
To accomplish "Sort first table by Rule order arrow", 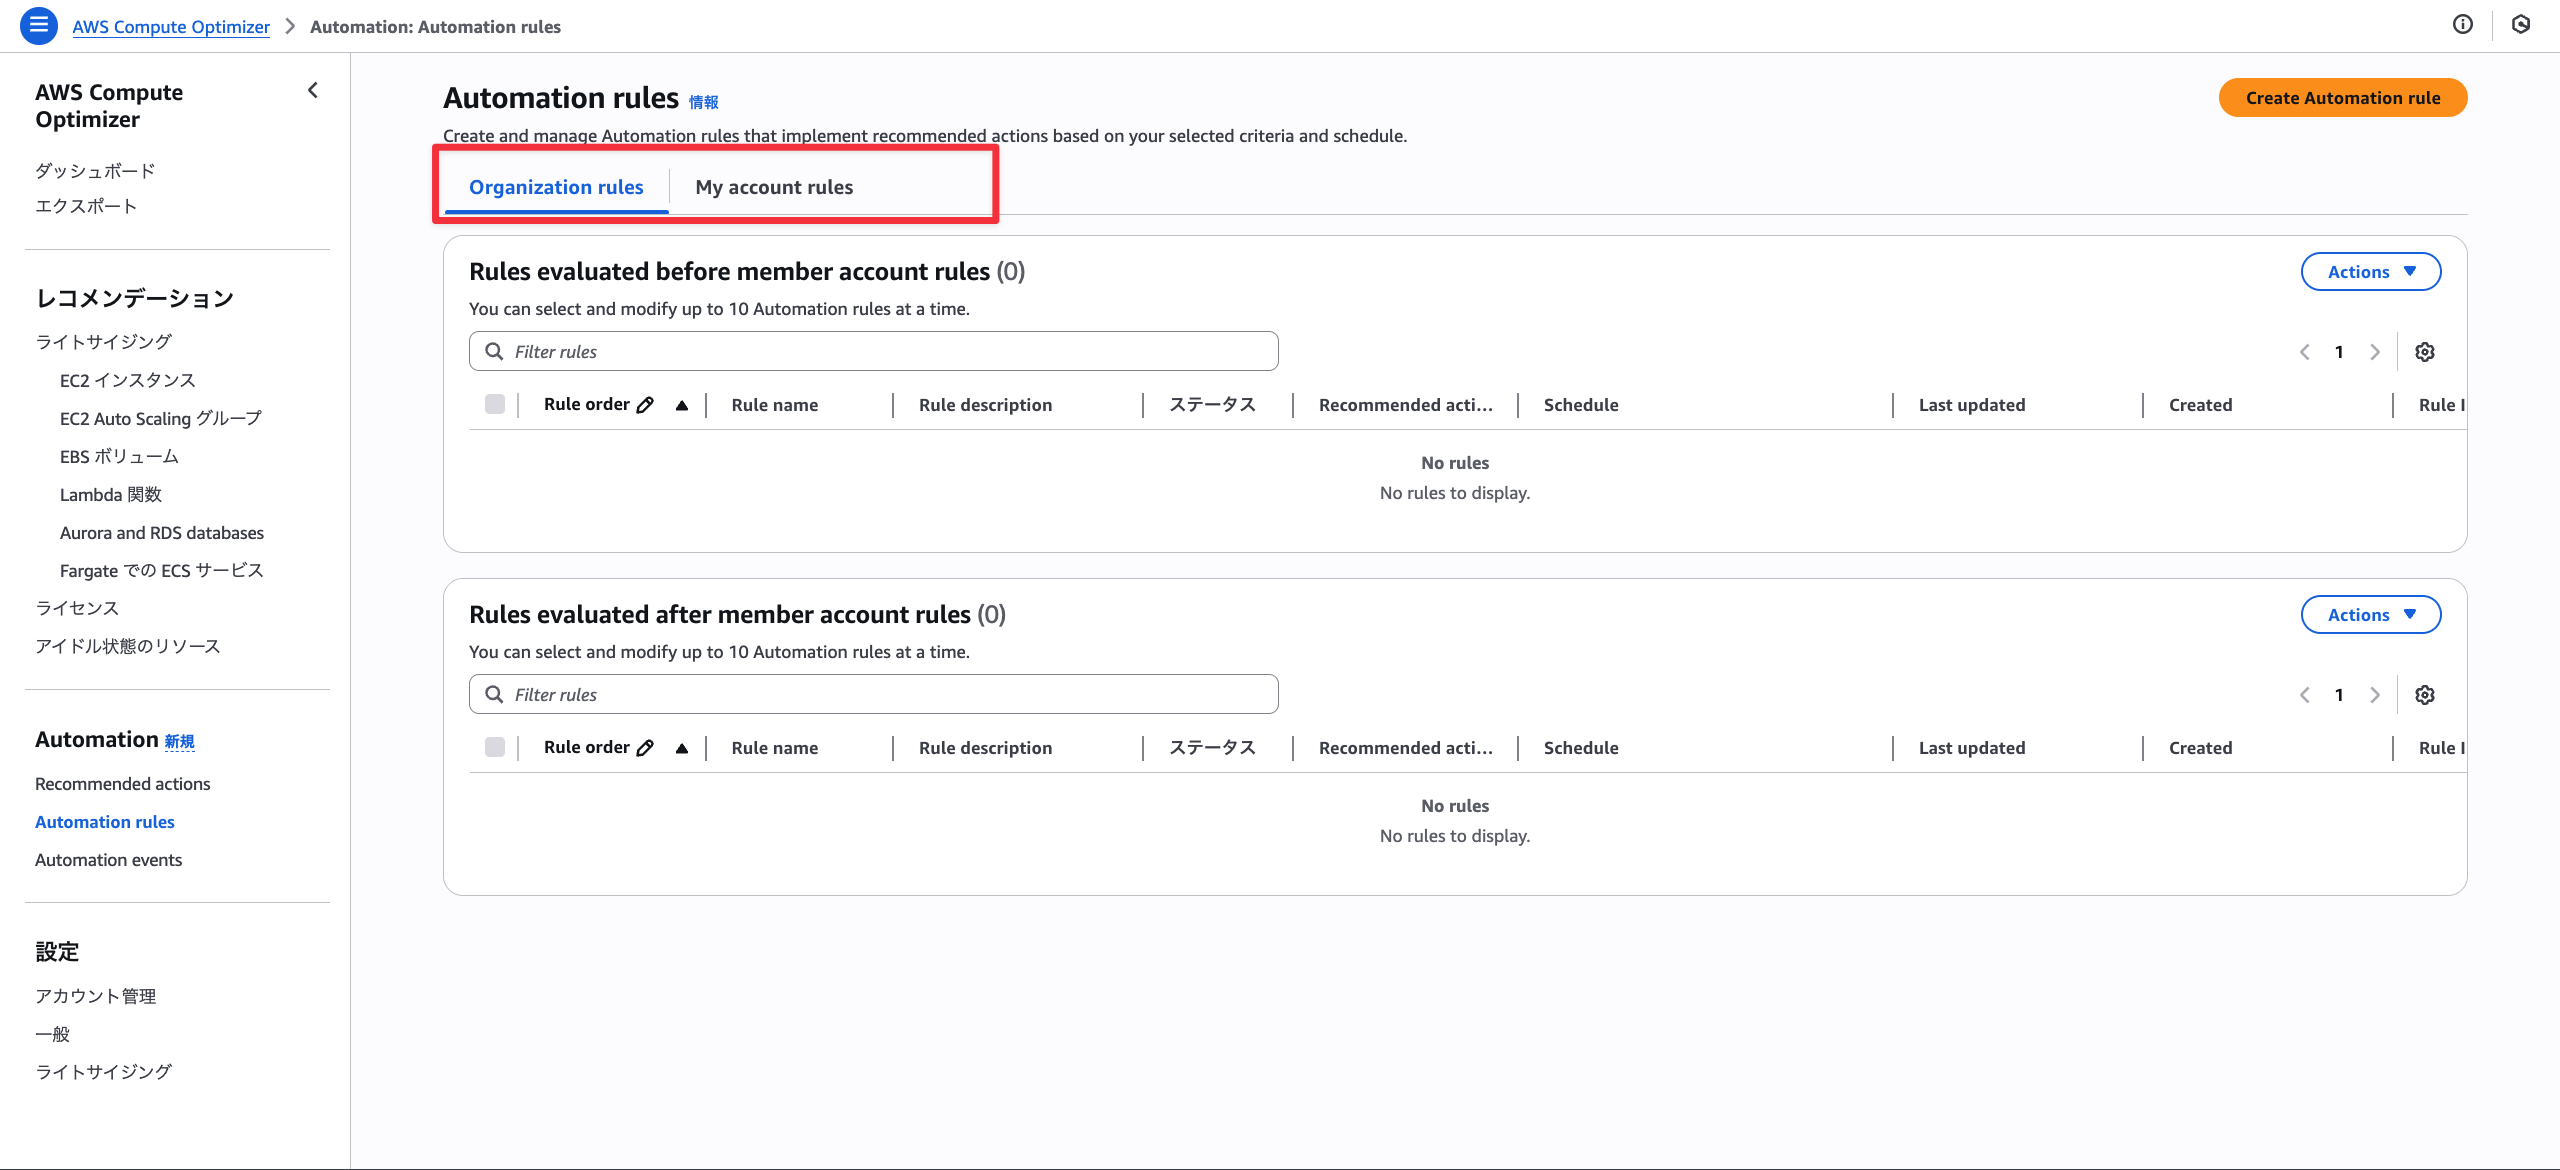I will pyautogui.click(x=682, y=405).
